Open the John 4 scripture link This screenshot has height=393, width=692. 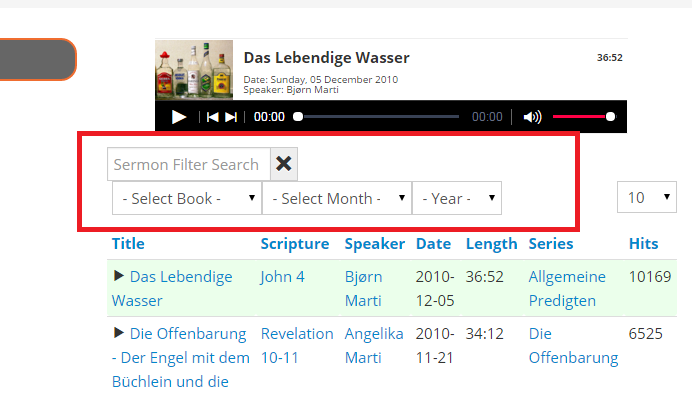[x=282, y=277]
